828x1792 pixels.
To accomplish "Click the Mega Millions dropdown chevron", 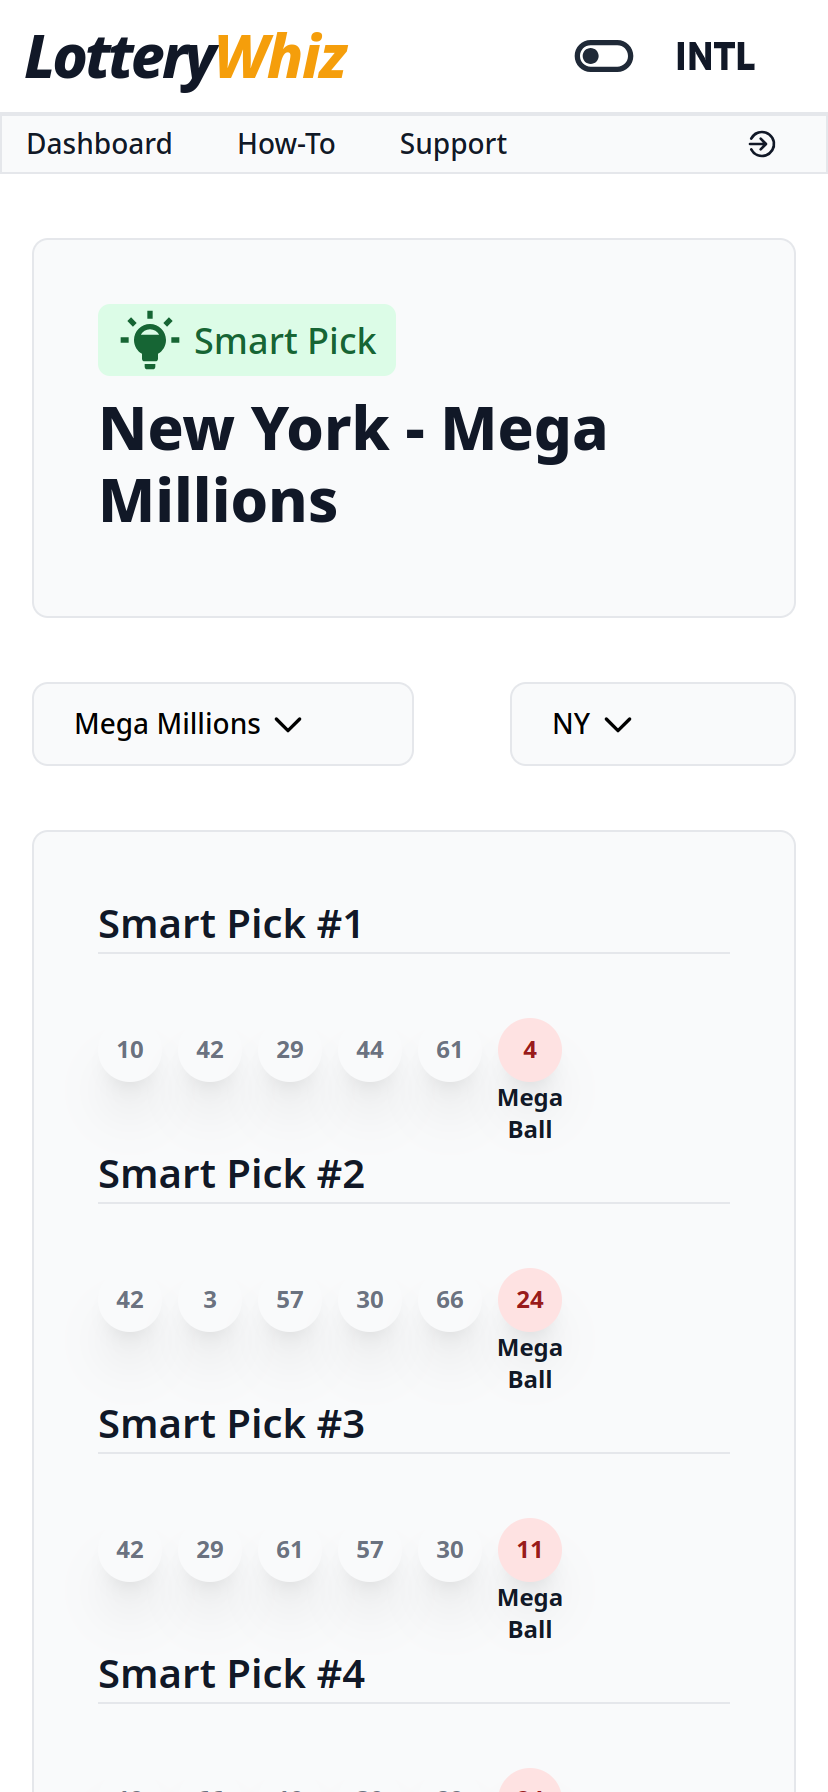I will (x=288, y=725).
